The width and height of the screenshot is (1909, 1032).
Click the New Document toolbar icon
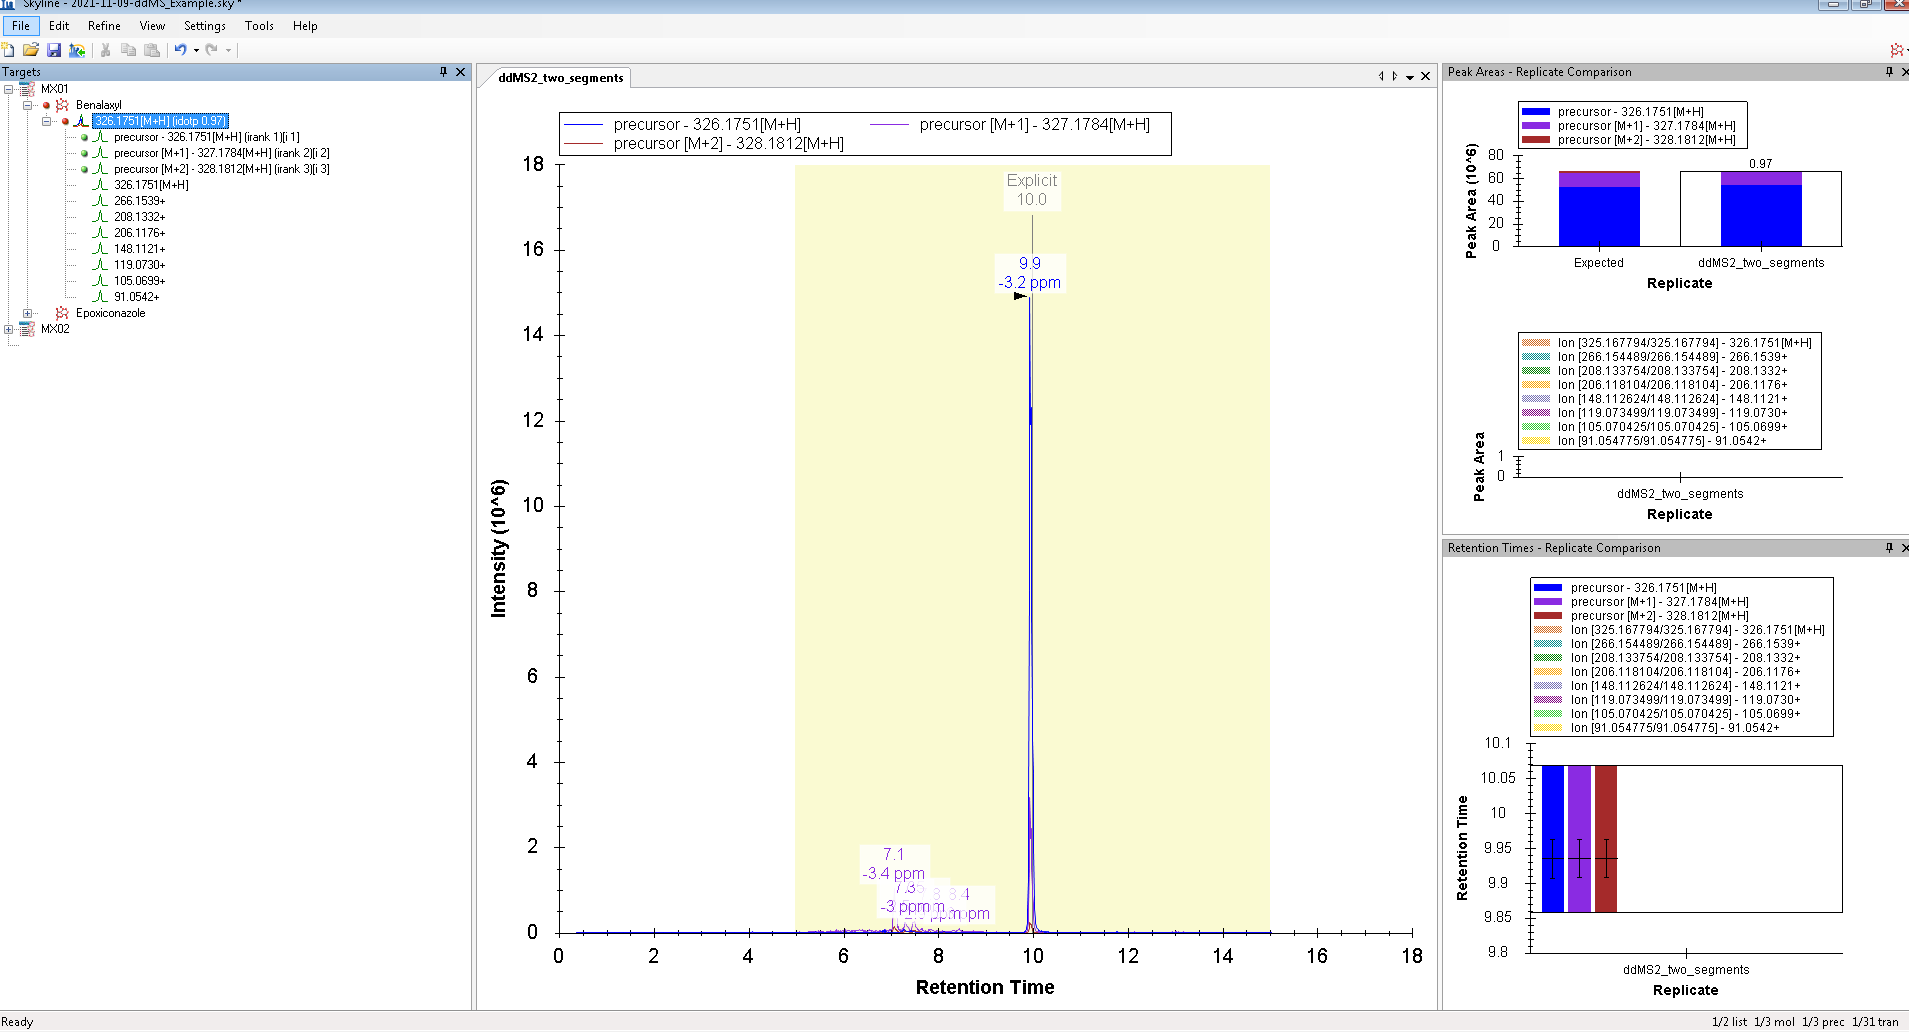pyautogui.click(x=9, y=50)
